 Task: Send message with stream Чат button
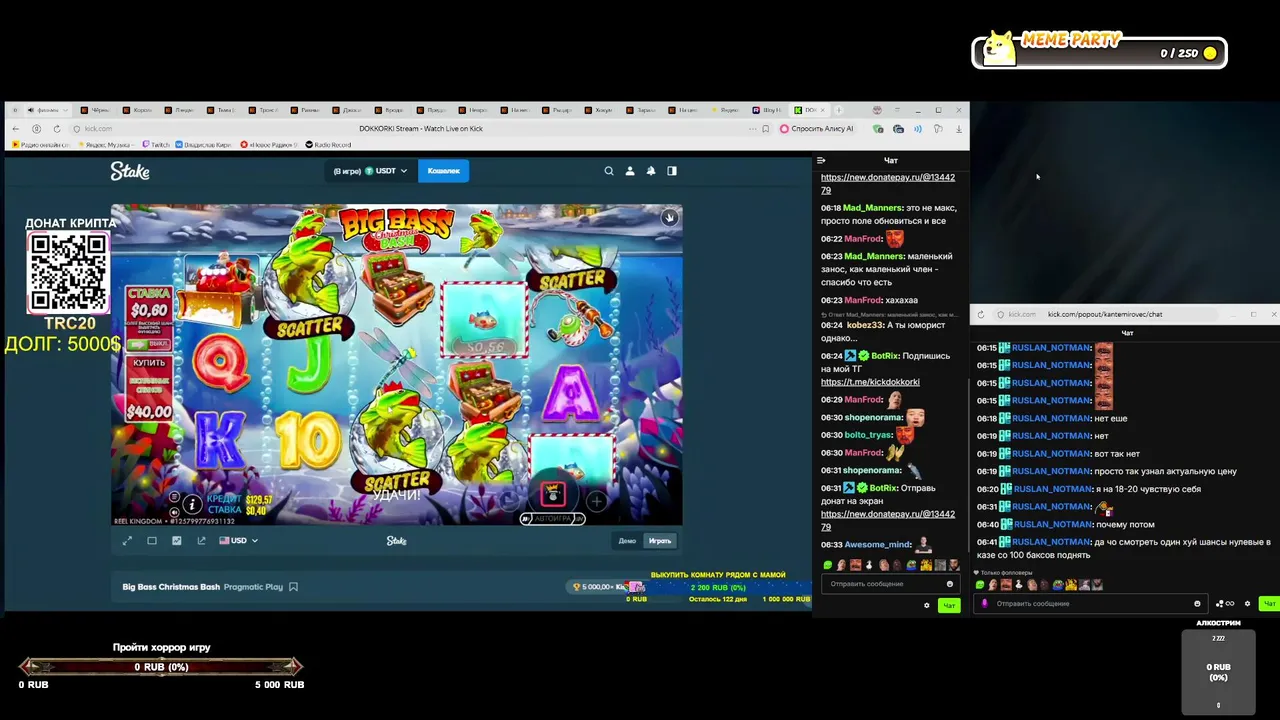949,605
